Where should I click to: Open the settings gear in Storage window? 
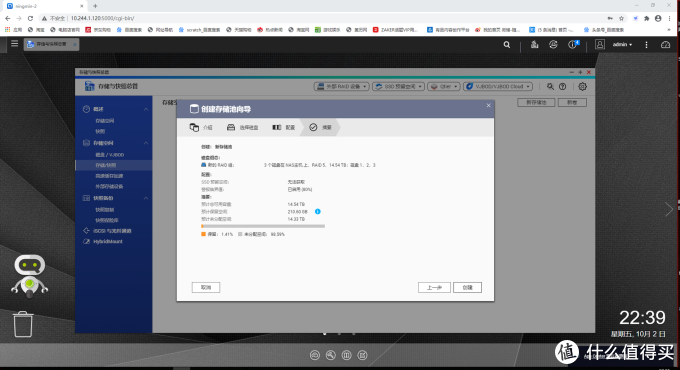click(582, 87)
